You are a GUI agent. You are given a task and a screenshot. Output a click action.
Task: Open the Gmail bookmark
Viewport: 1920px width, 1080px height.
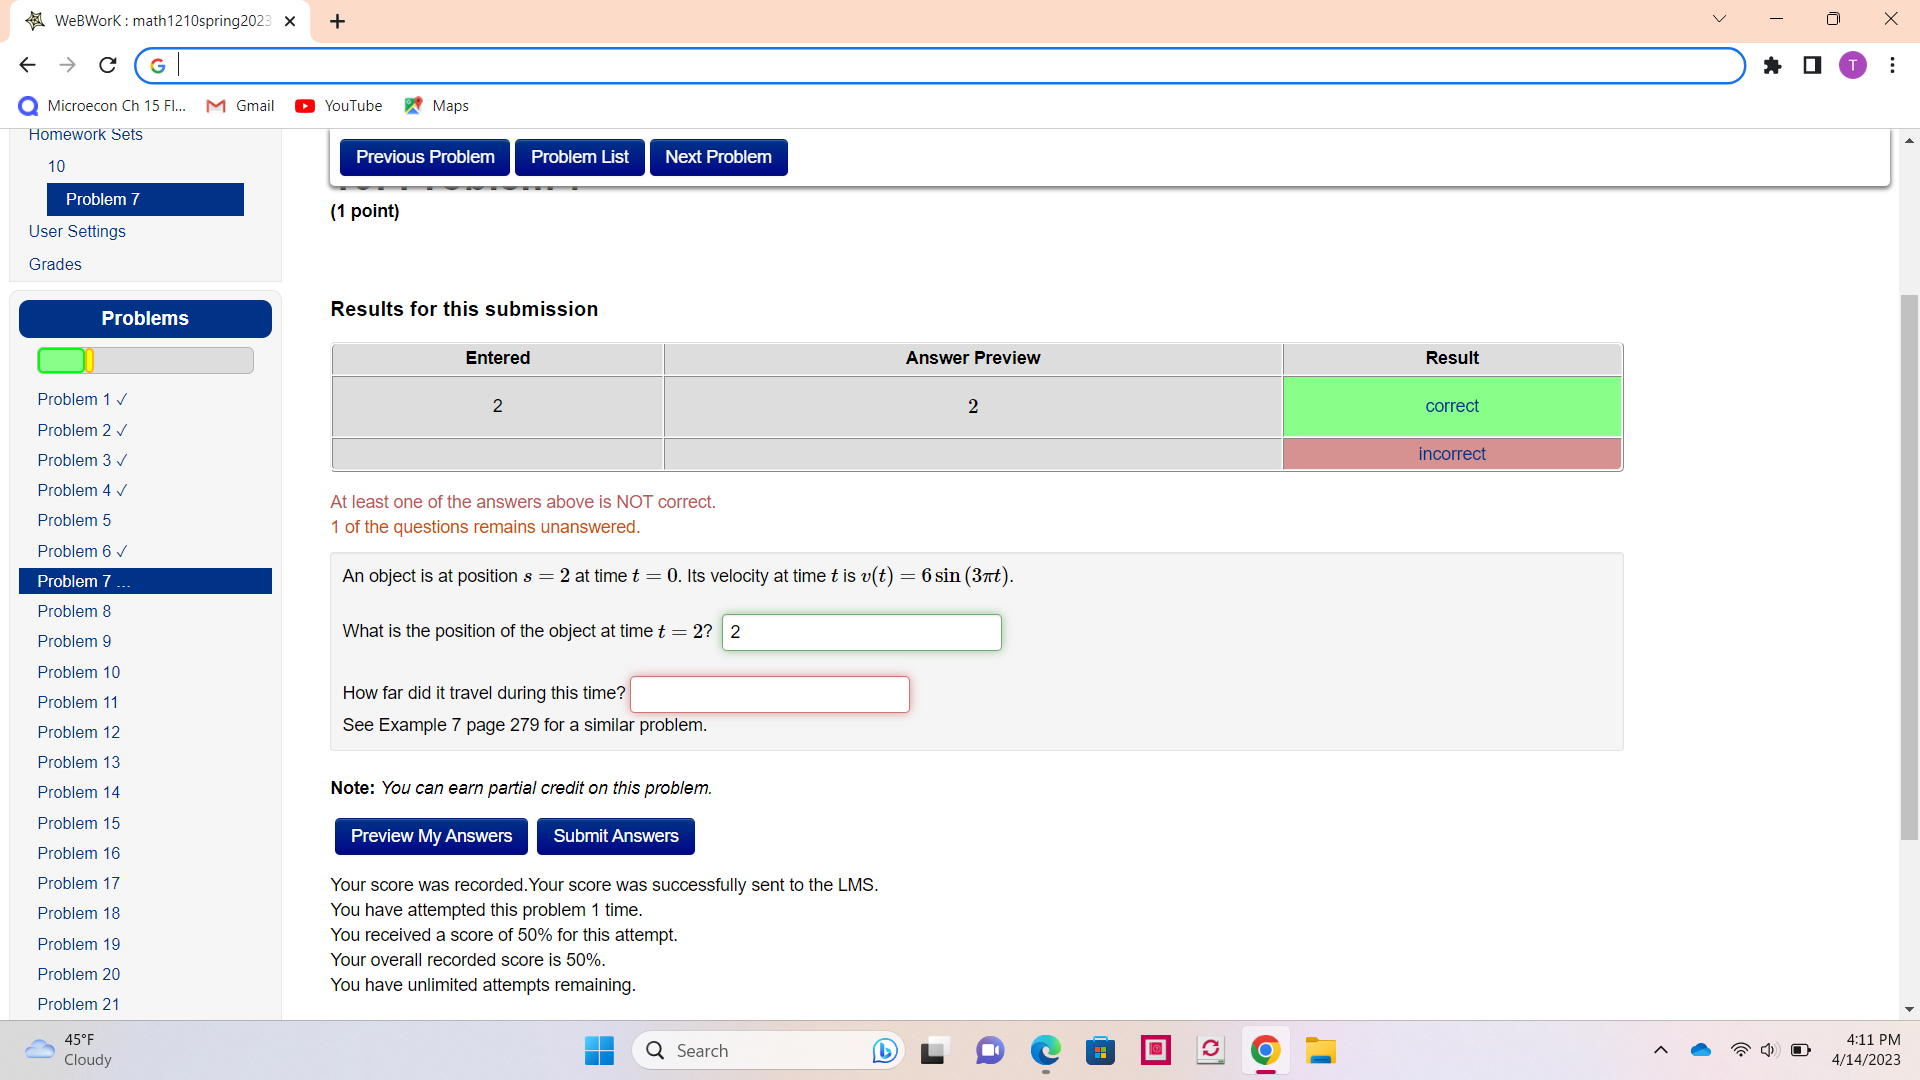pos(240,105)
